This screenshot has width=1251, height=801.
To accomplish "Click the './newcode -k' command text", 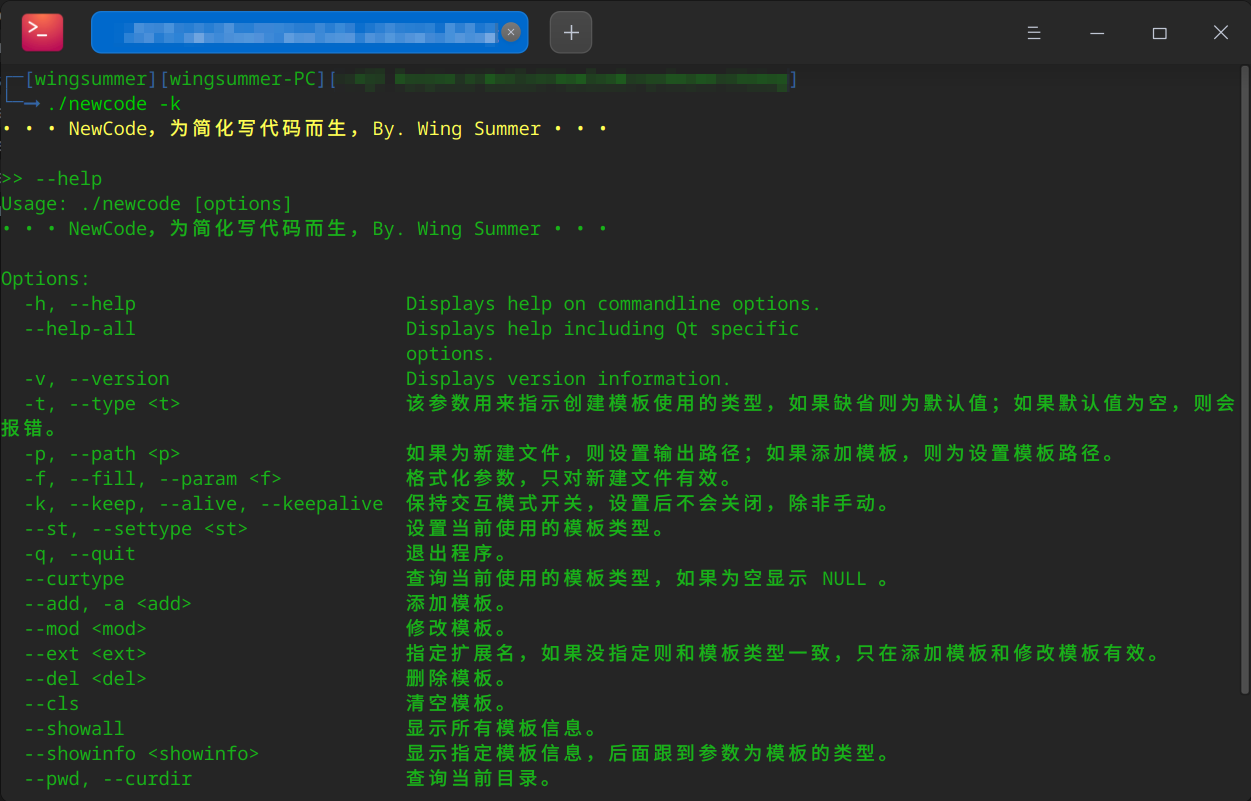I will click(x=114, y=104).
